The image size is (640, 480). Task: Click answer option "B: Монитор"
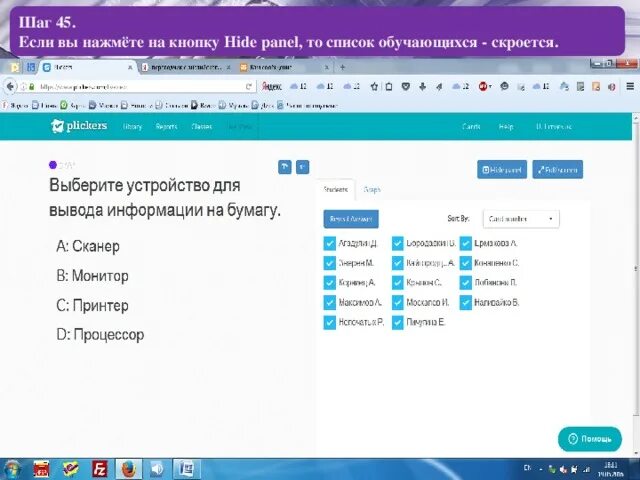click(92, 276)
